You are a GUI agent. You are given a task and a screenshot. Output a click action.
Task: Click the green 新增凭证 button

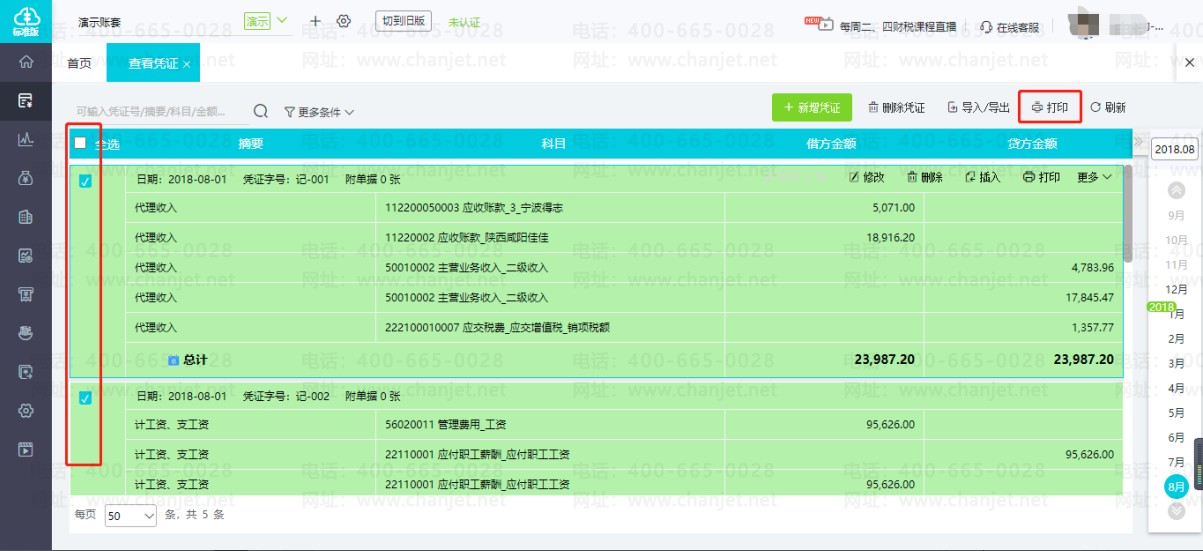[812, 107]
